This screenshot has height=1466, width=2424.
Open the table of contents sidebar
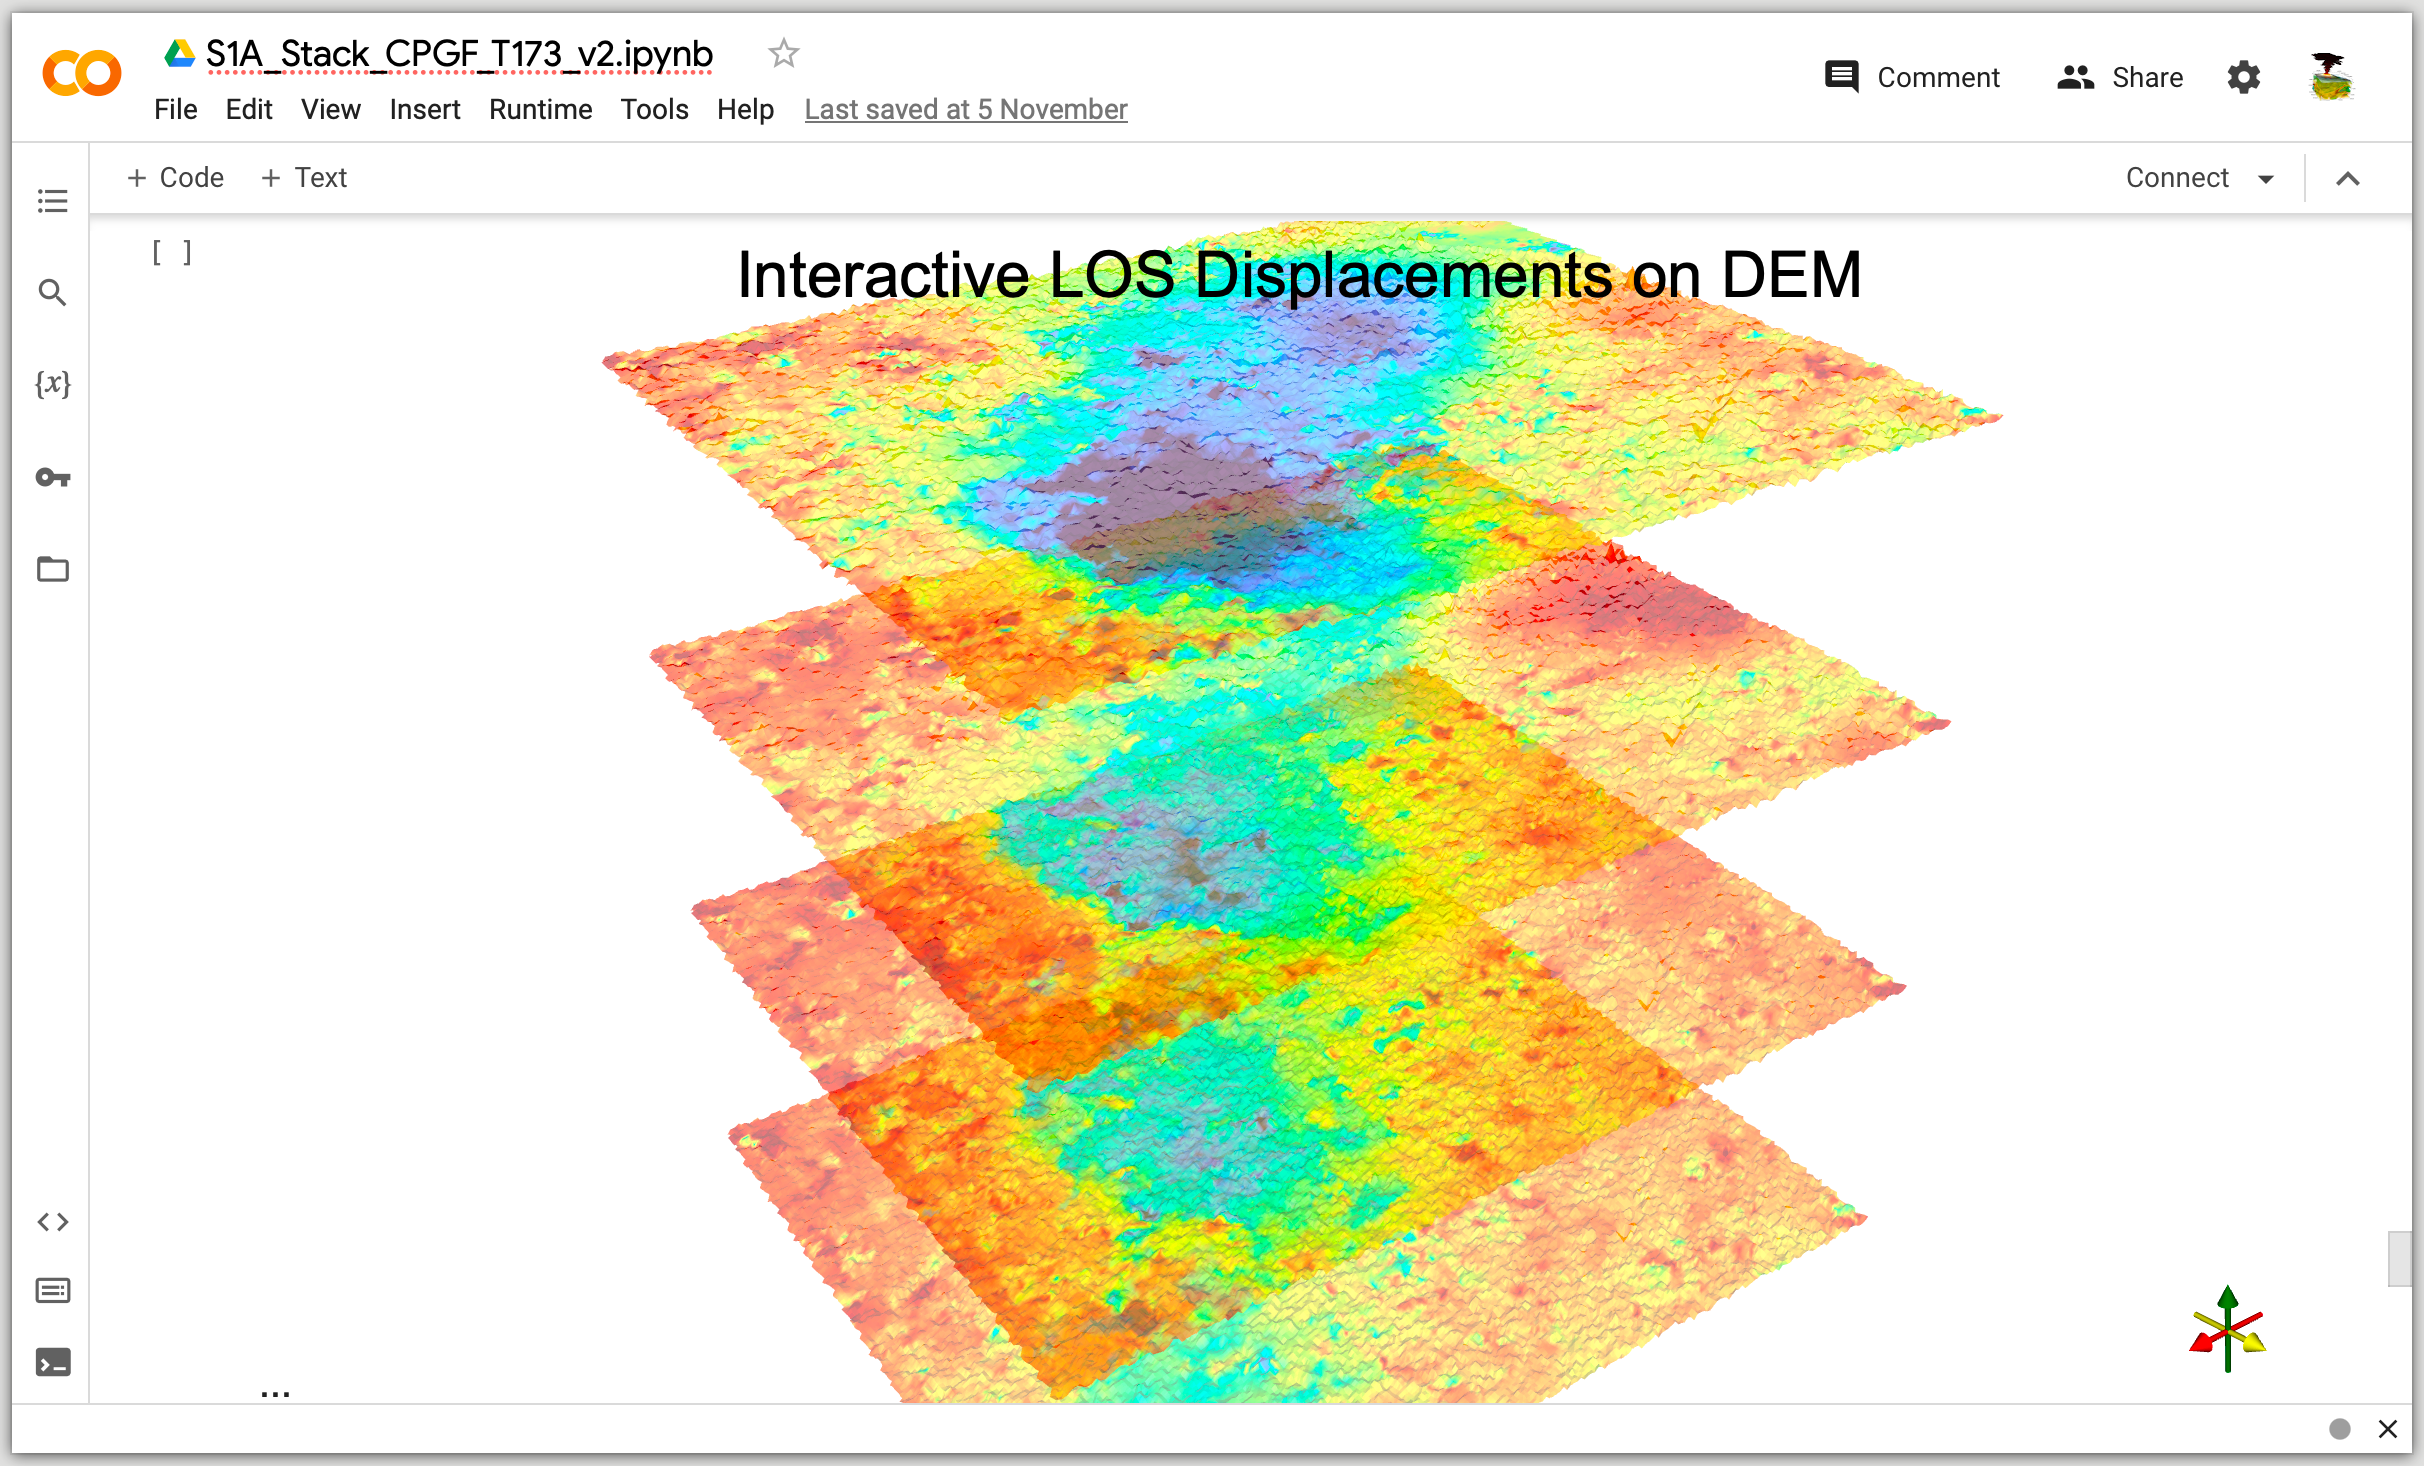click(x=52, y=201)
